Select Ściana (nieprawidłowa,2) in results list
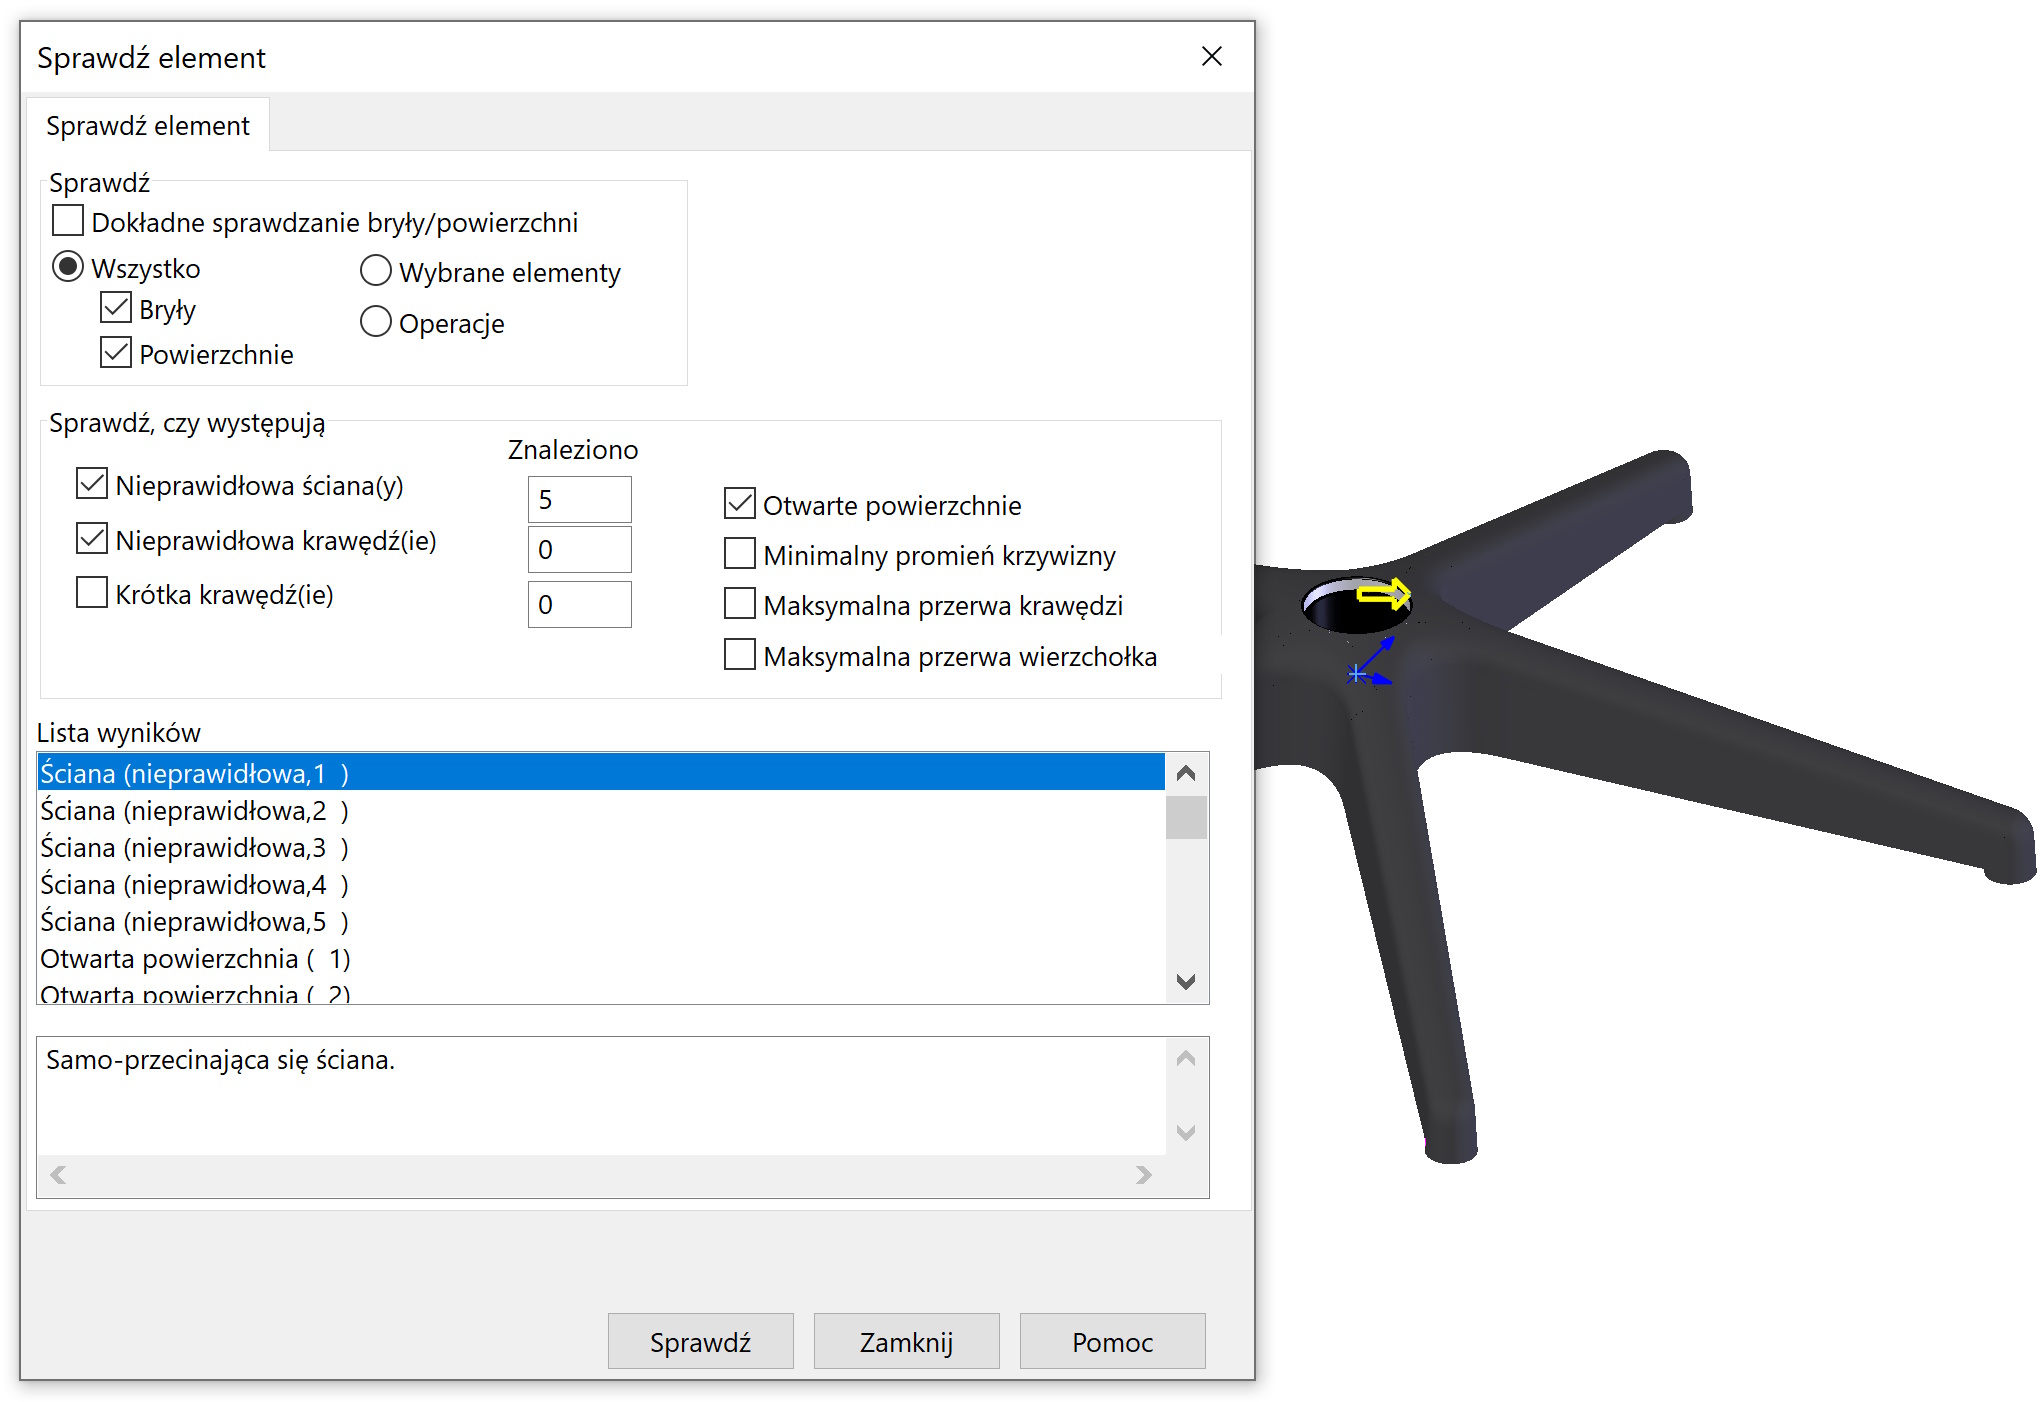The height and width of the screenshot is (1402, 2041). (601, 810)
